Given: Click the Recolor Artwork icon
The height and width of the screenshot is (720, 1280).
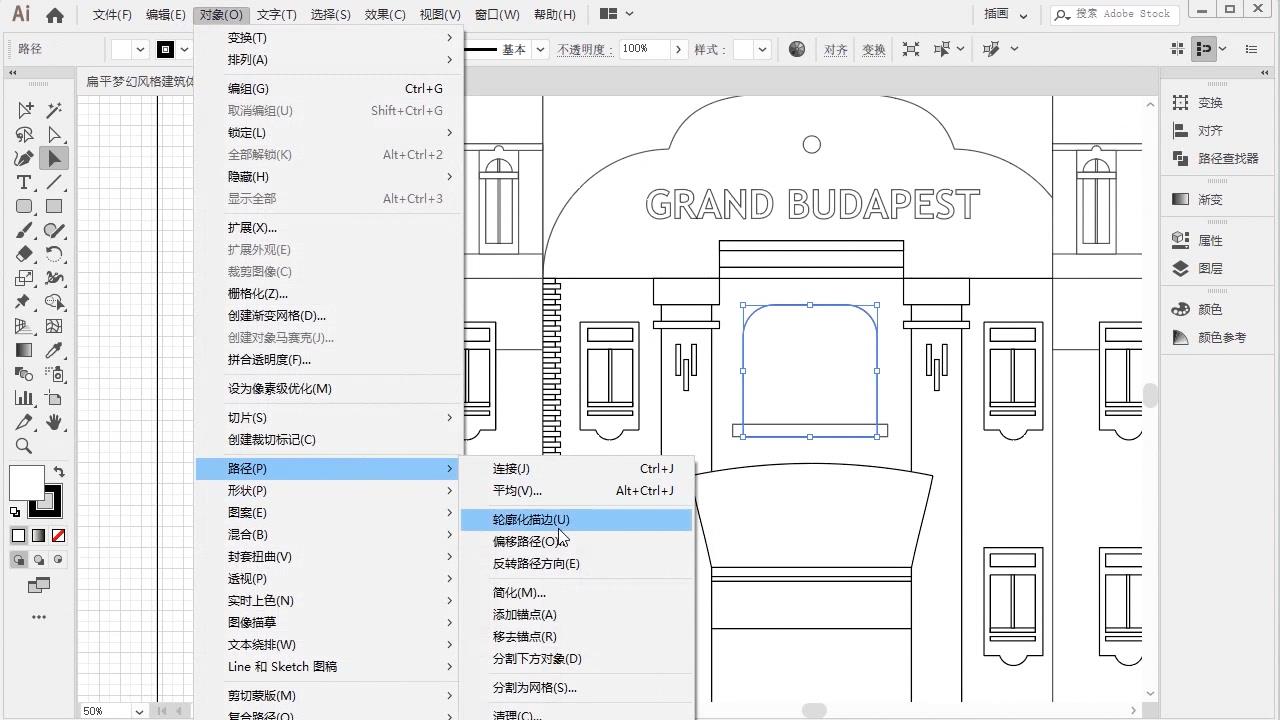Looking at the screenshot, I should 797,49.
